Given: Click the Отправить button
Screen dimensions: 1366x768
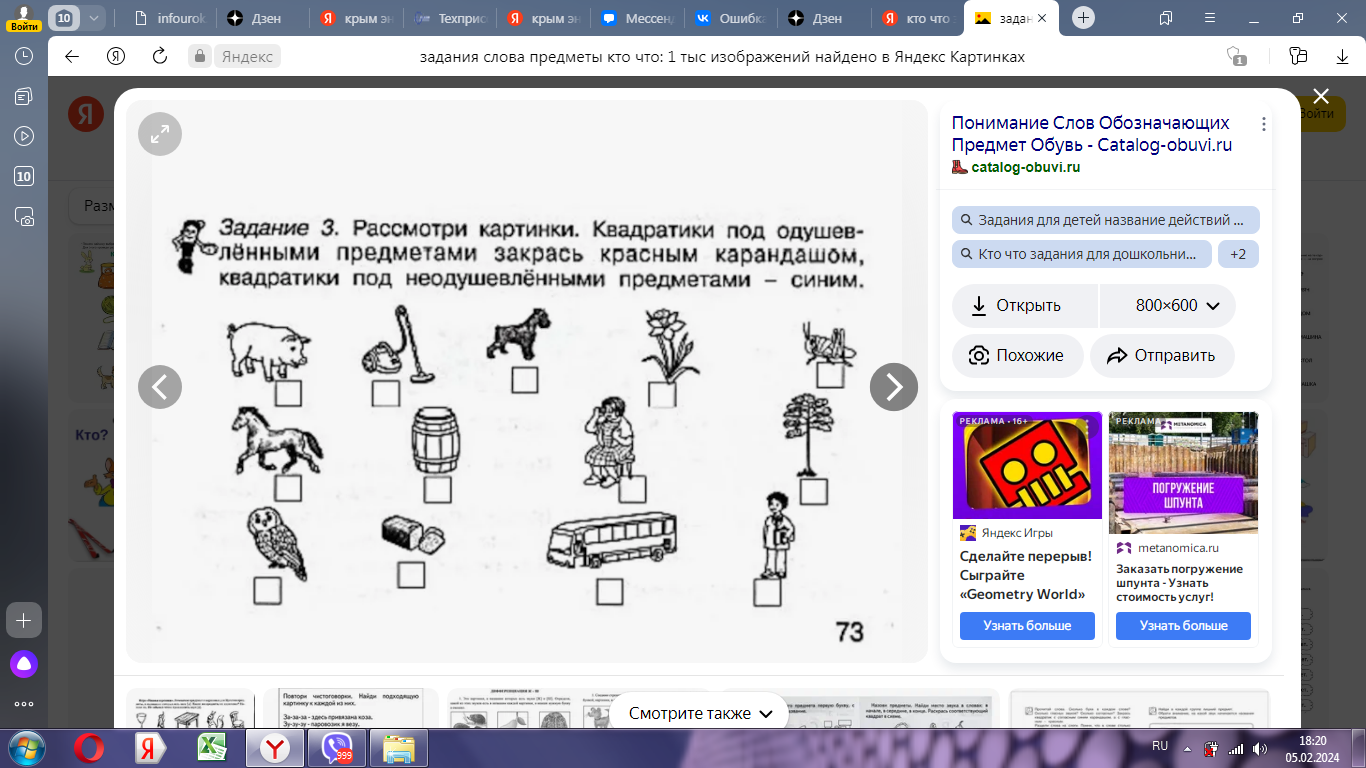Looking at the screenshot, I should pos(1162,356).
